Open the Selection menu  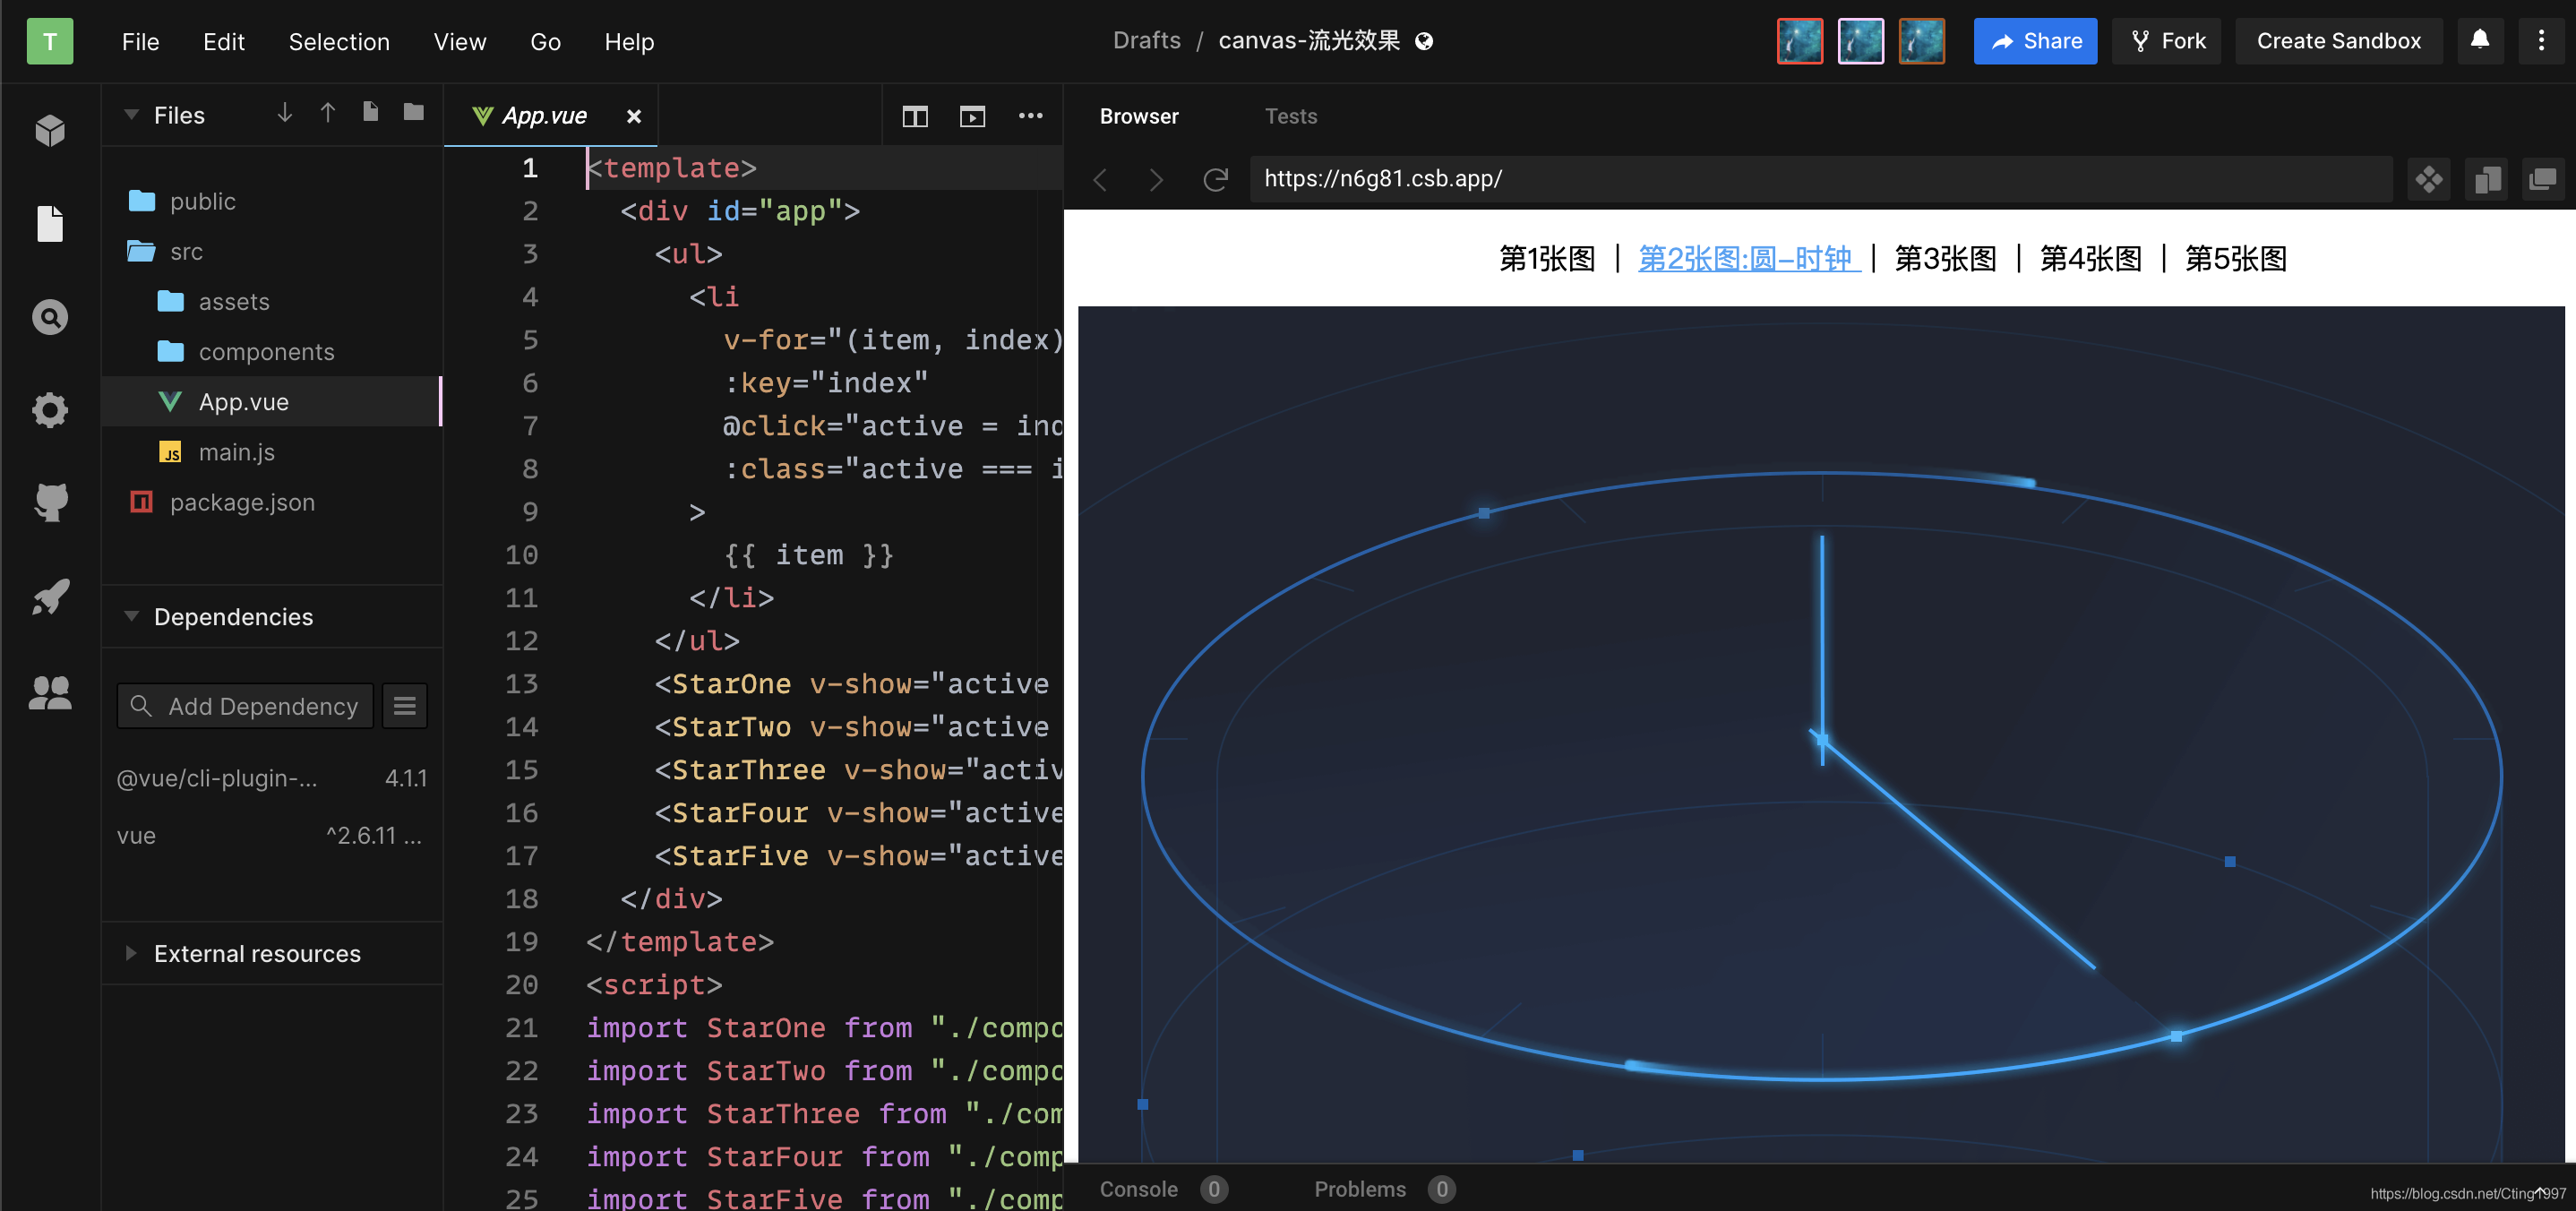339,42
